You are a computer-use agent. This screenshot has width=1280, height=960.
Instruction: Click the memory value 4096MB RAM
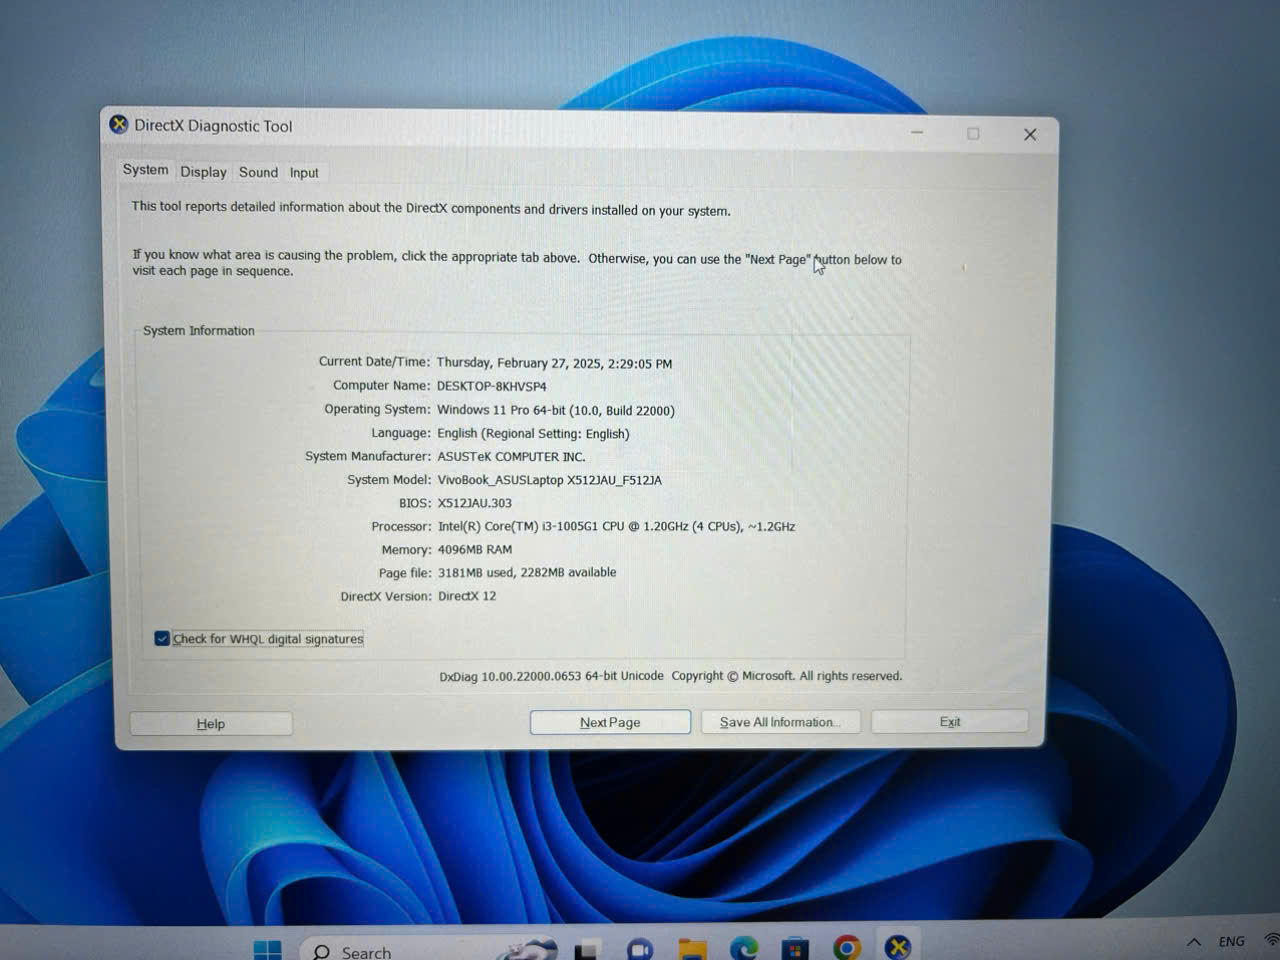coord(475,549)
